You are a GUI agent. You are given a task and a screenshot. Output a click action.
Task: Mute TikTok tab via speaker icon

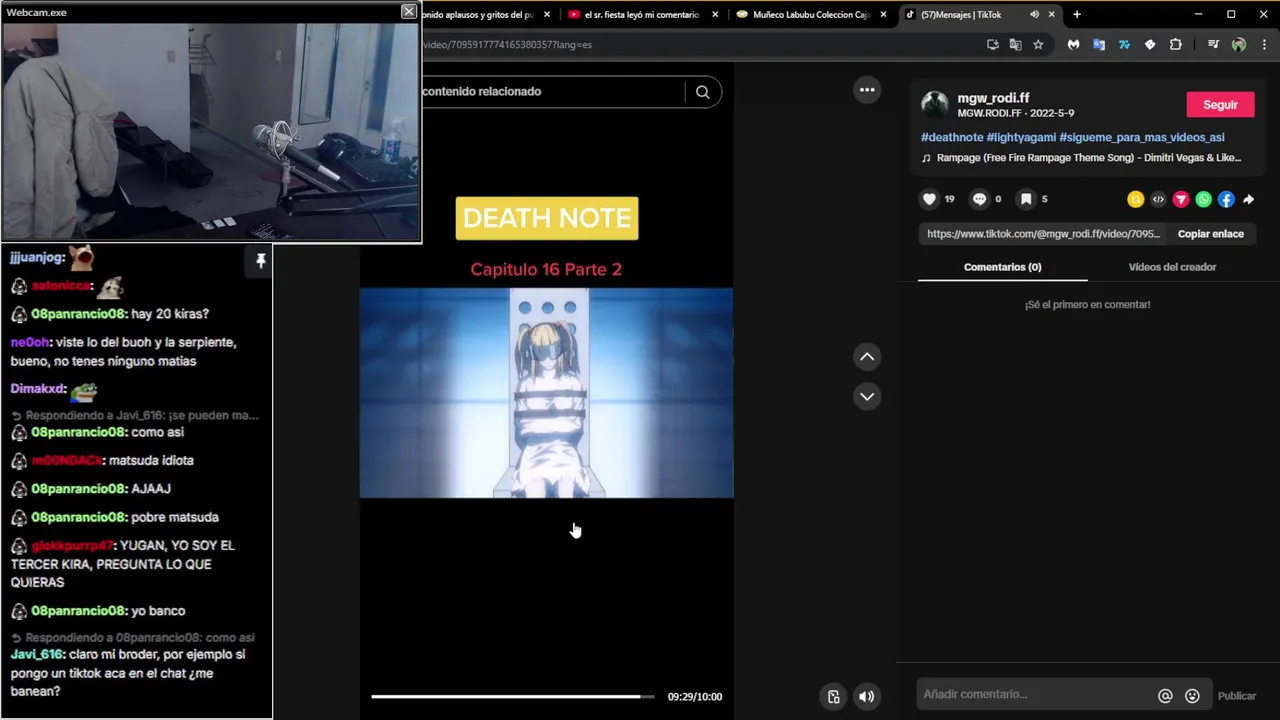pos(1034,15)
